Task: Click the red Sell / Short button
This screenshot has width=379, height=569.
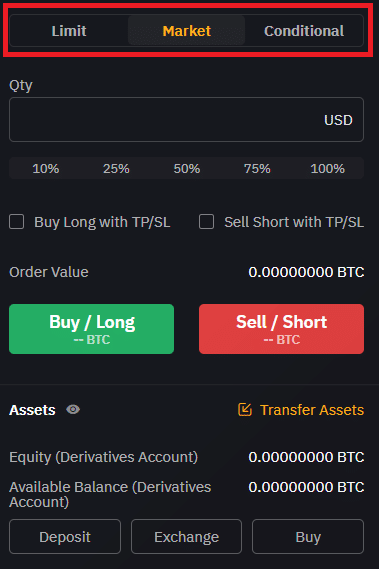Action: (281, 329)
